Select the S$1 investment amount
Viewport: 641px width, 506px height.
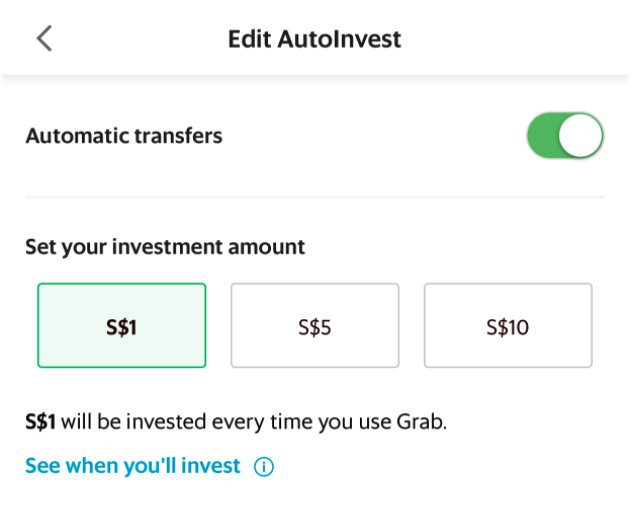click(122, 325)
